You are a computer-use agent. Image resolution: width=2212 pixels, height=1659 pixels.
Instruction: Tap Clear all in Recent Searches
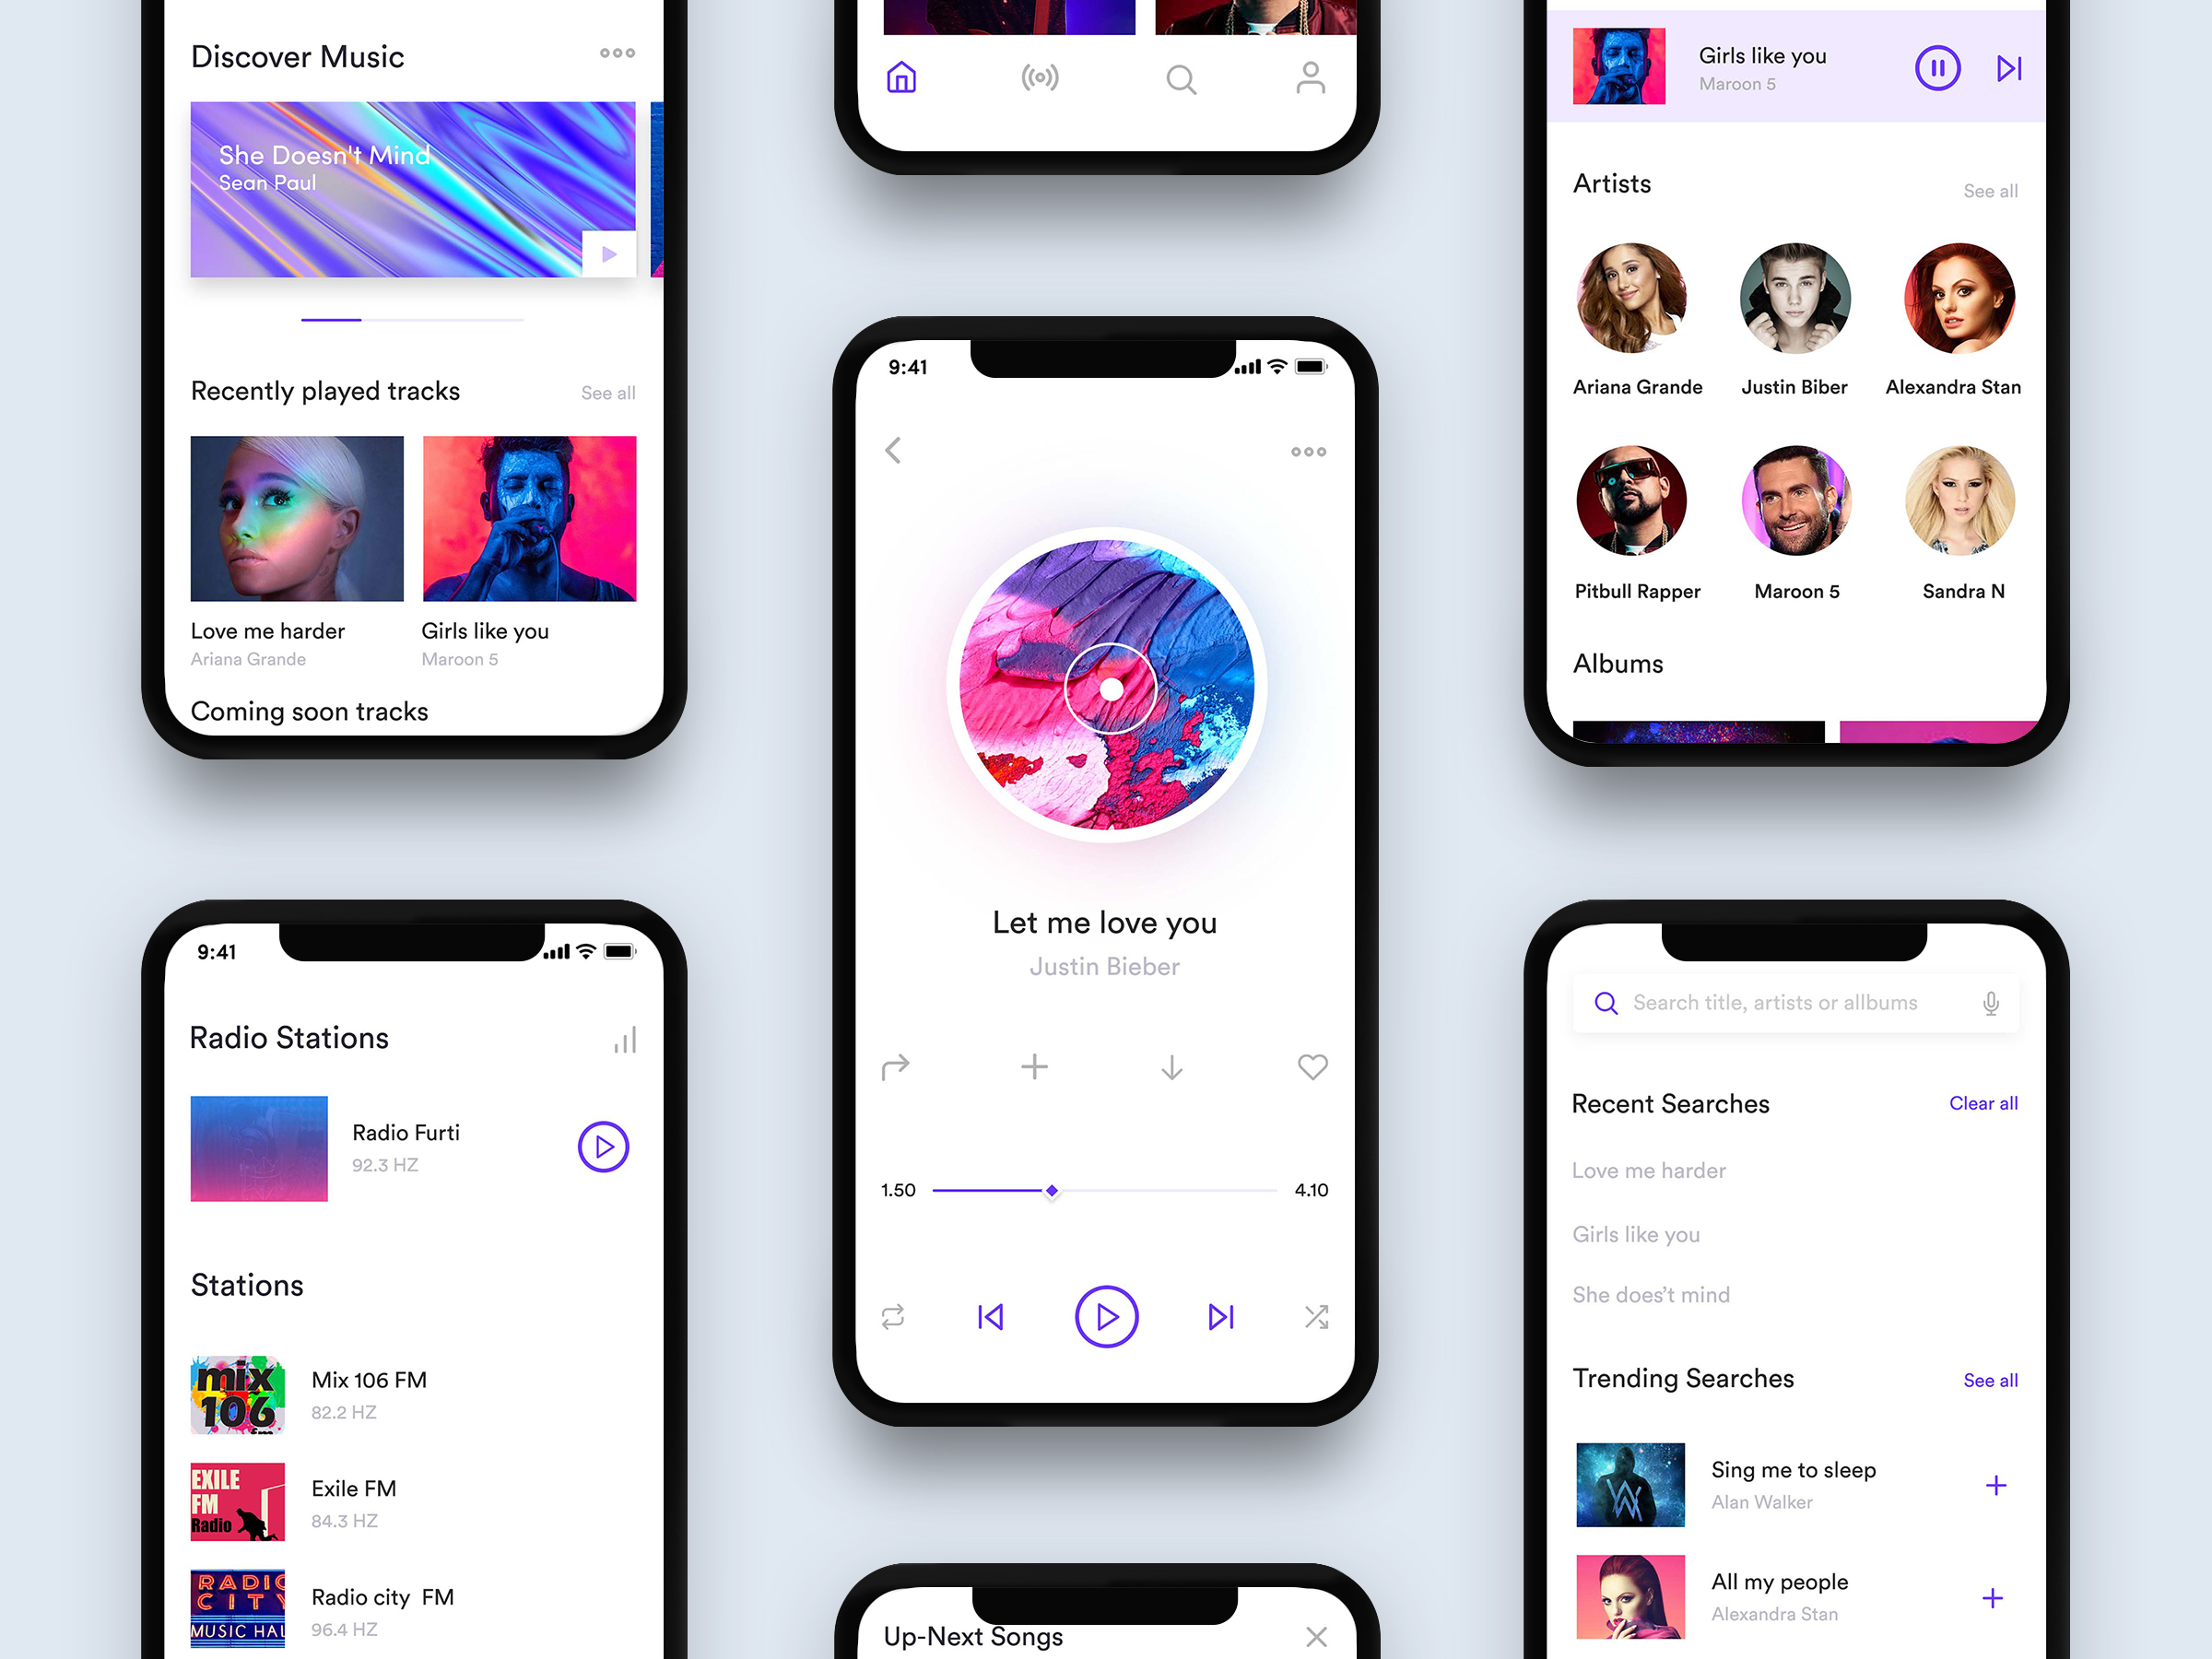(x=1985, y=1103)
